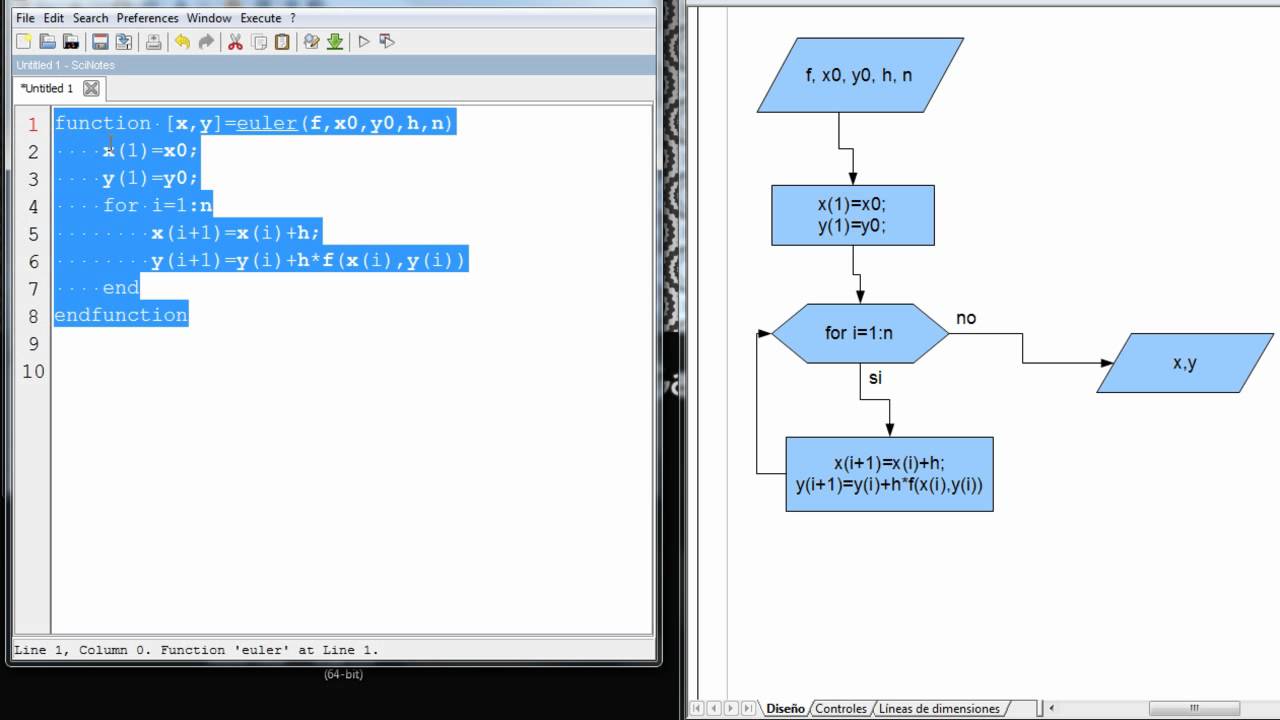Viewport: 1280px width, 720px height.
Task: Click the Paste clipboard icon
Action: tap(283, 42)
